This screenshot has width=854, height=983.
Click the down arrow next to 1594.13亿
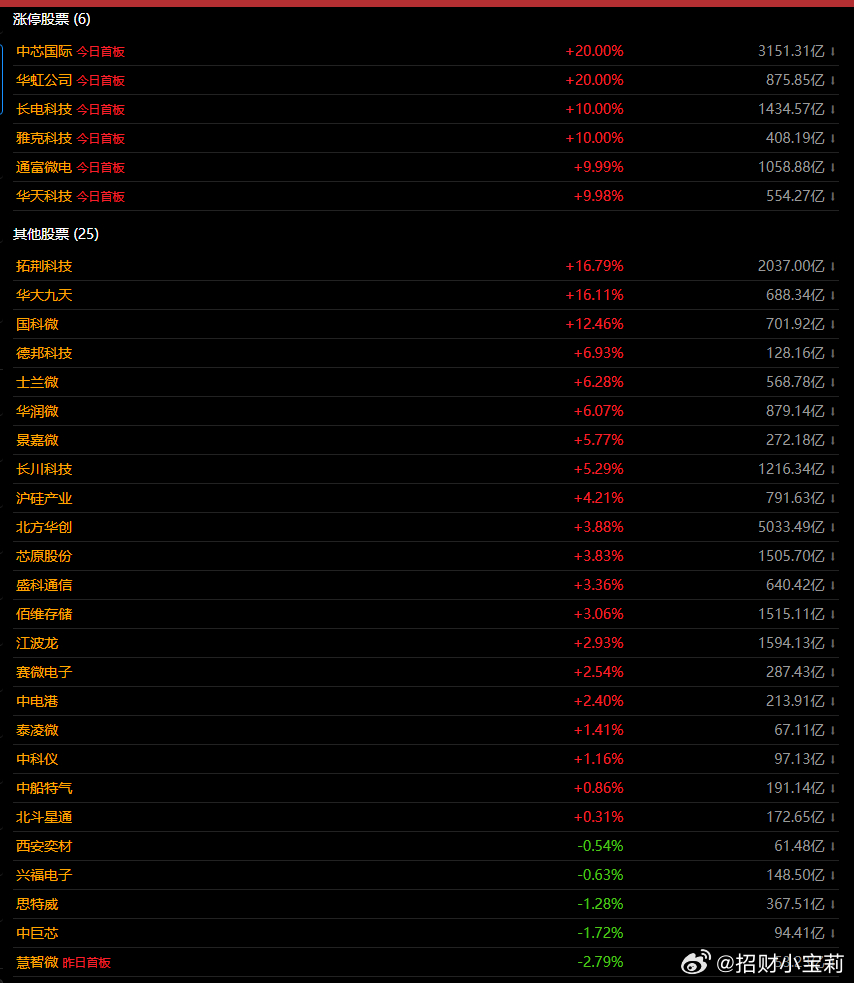833,643
